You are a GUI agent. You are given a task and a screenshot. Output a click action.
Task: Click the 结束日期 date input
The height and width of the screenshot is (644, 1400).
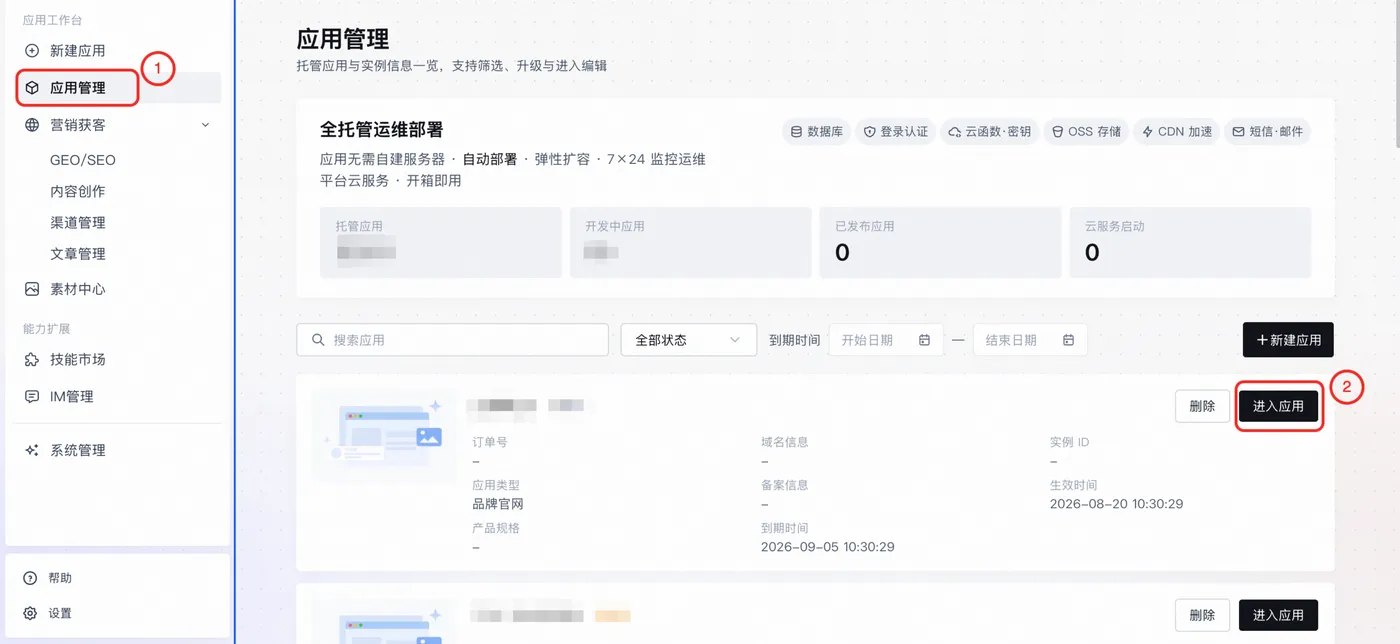point(1030,340)
